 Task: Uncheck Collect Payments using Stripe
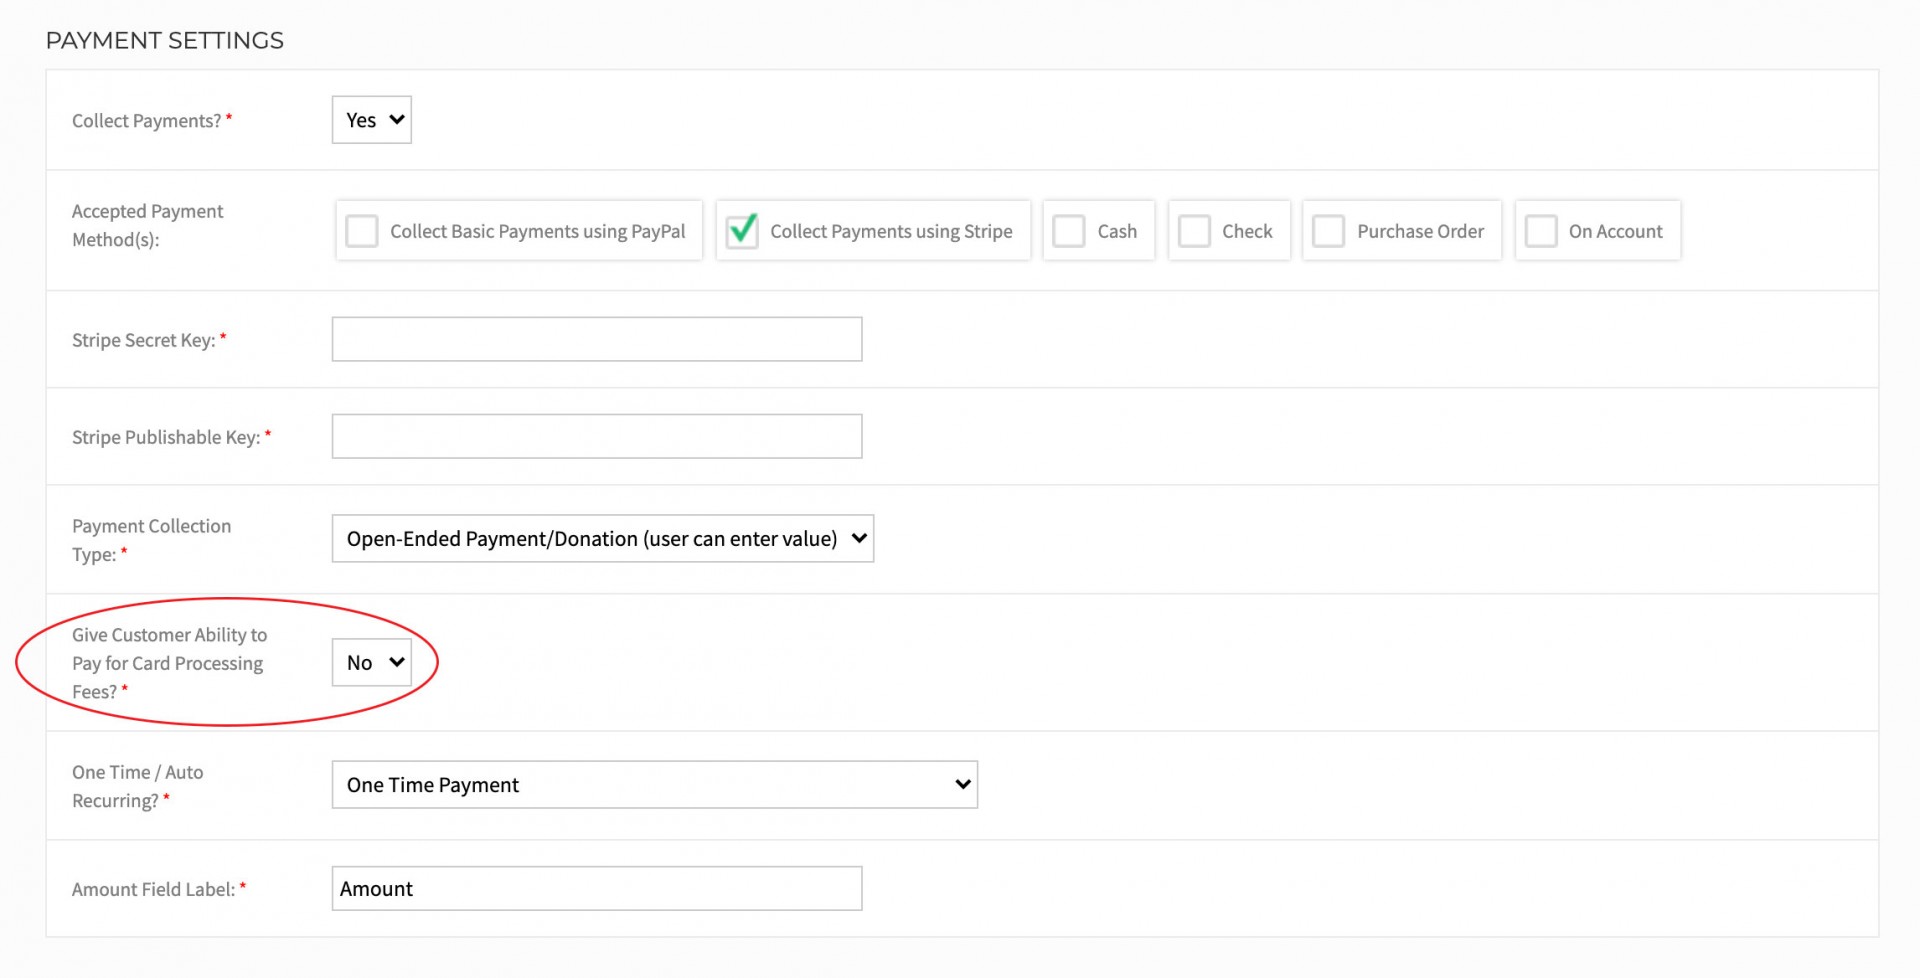point(741,230)
